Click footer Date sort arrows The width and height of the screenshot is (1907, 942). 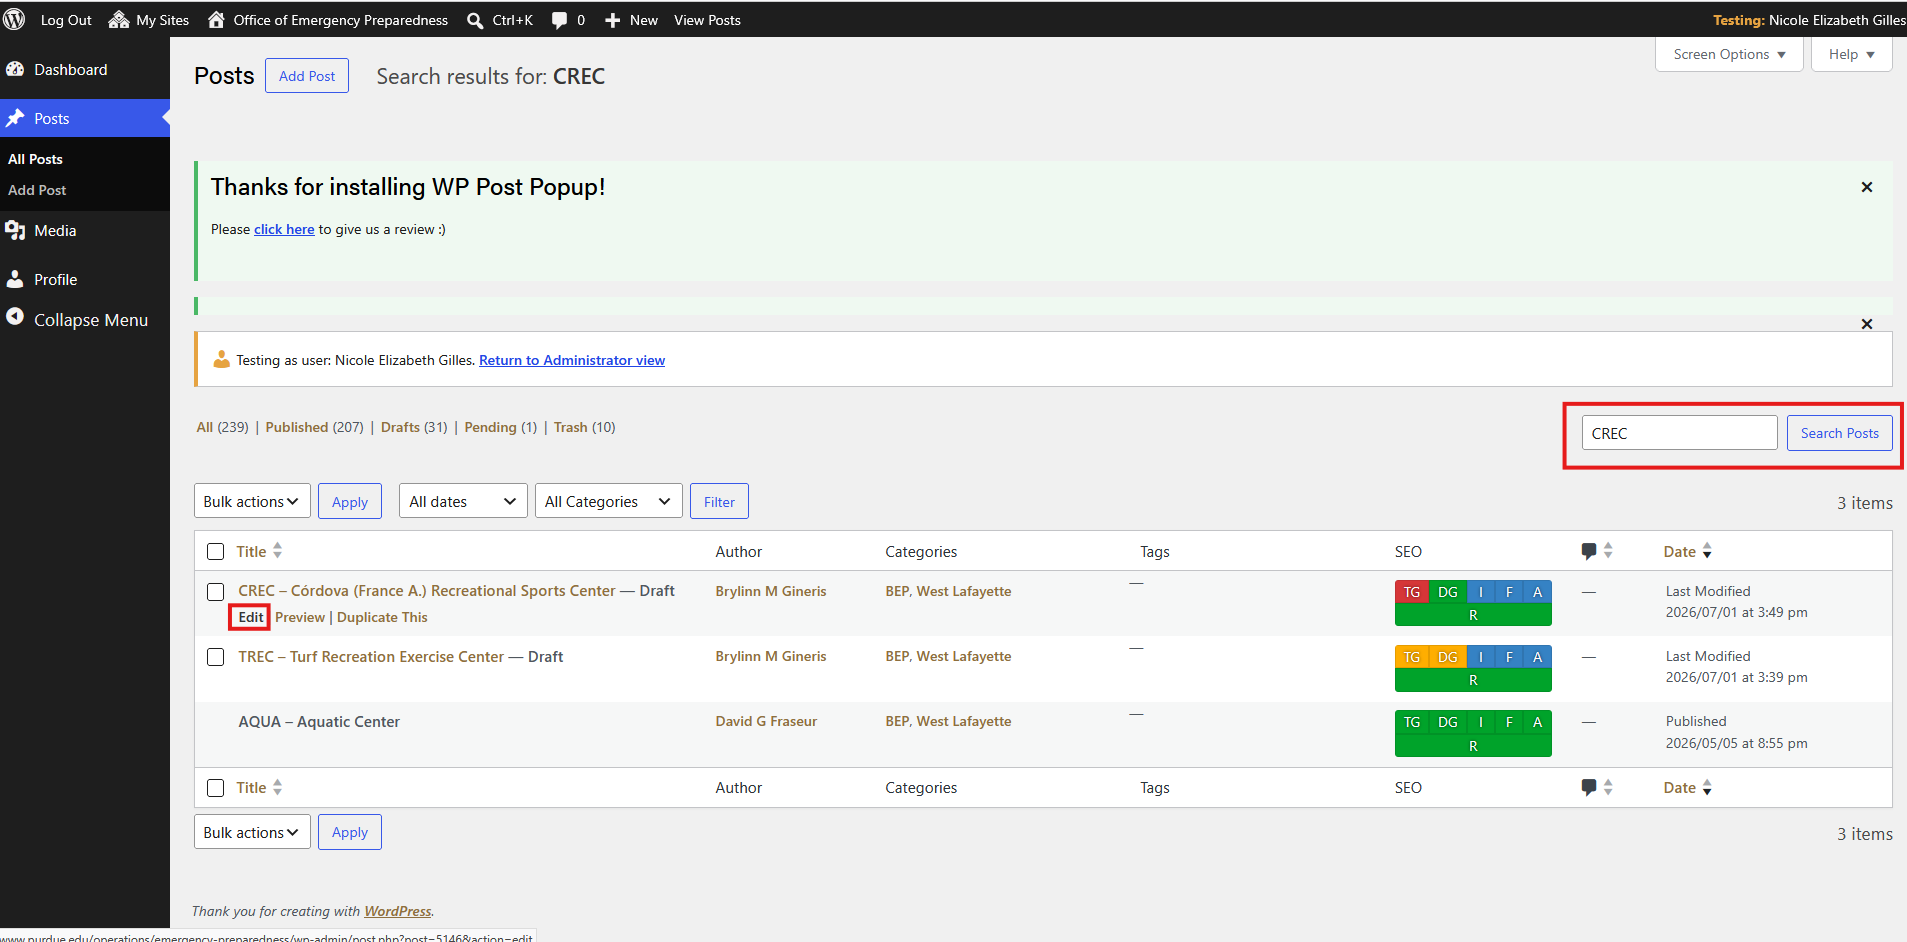point(1707,788)
